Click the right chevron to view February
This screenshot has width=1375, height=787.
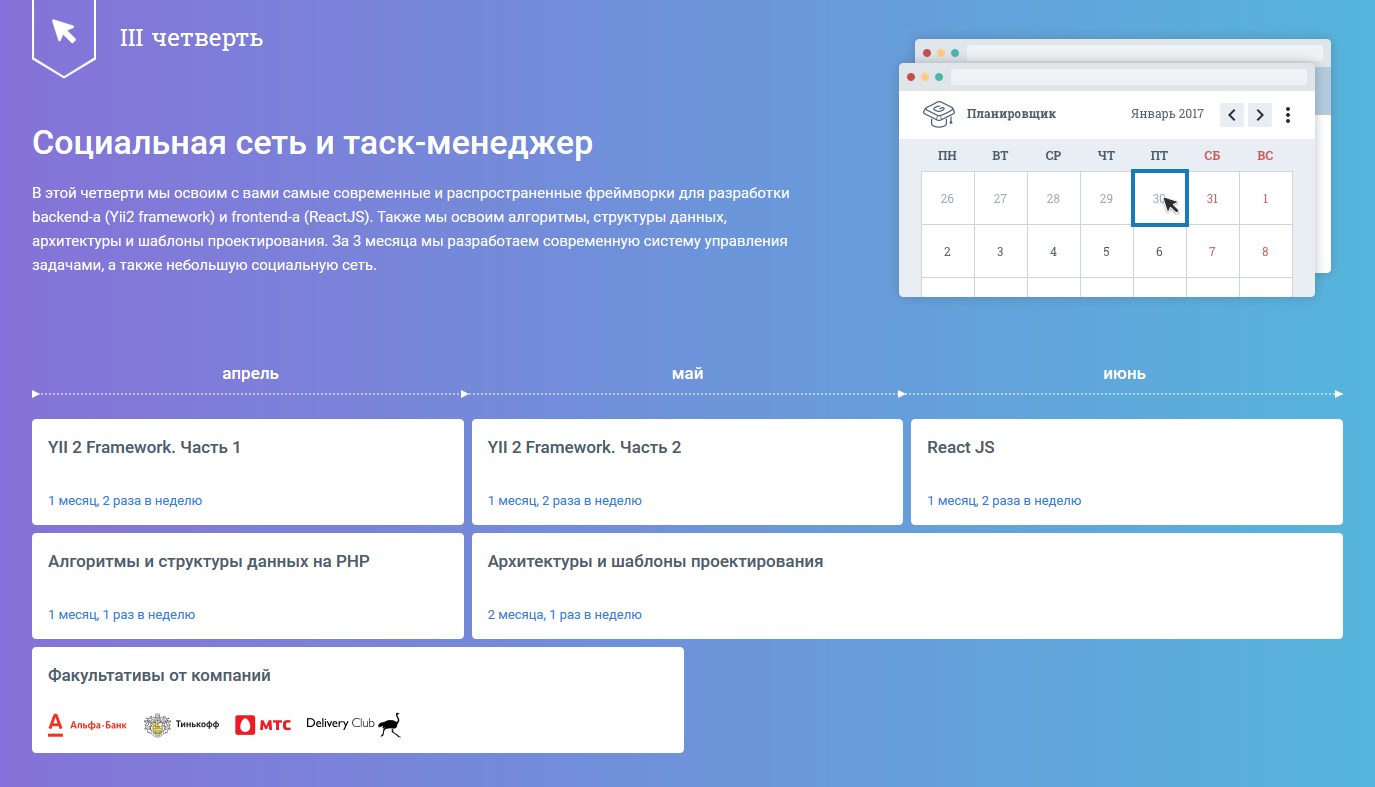tap(1259, 114)
